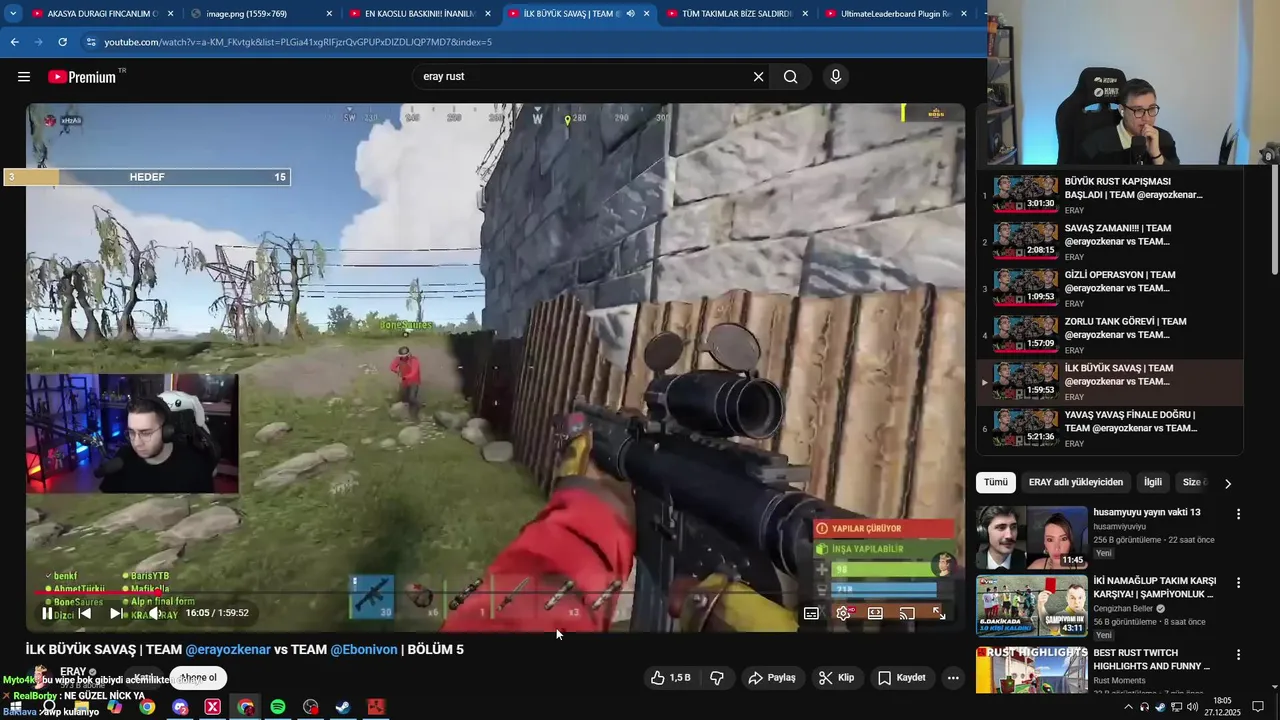Cast the video to a device

[x=907, y=614]
